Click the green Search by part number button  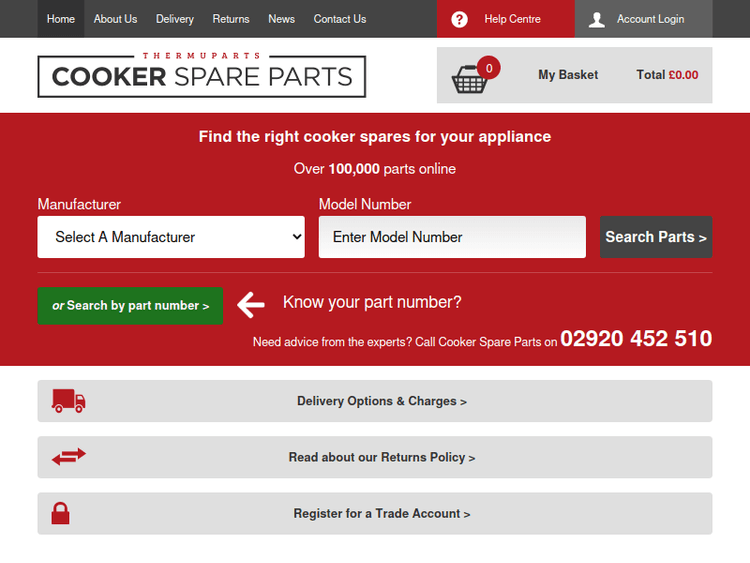pyautogui.click(x=130, y=306)
